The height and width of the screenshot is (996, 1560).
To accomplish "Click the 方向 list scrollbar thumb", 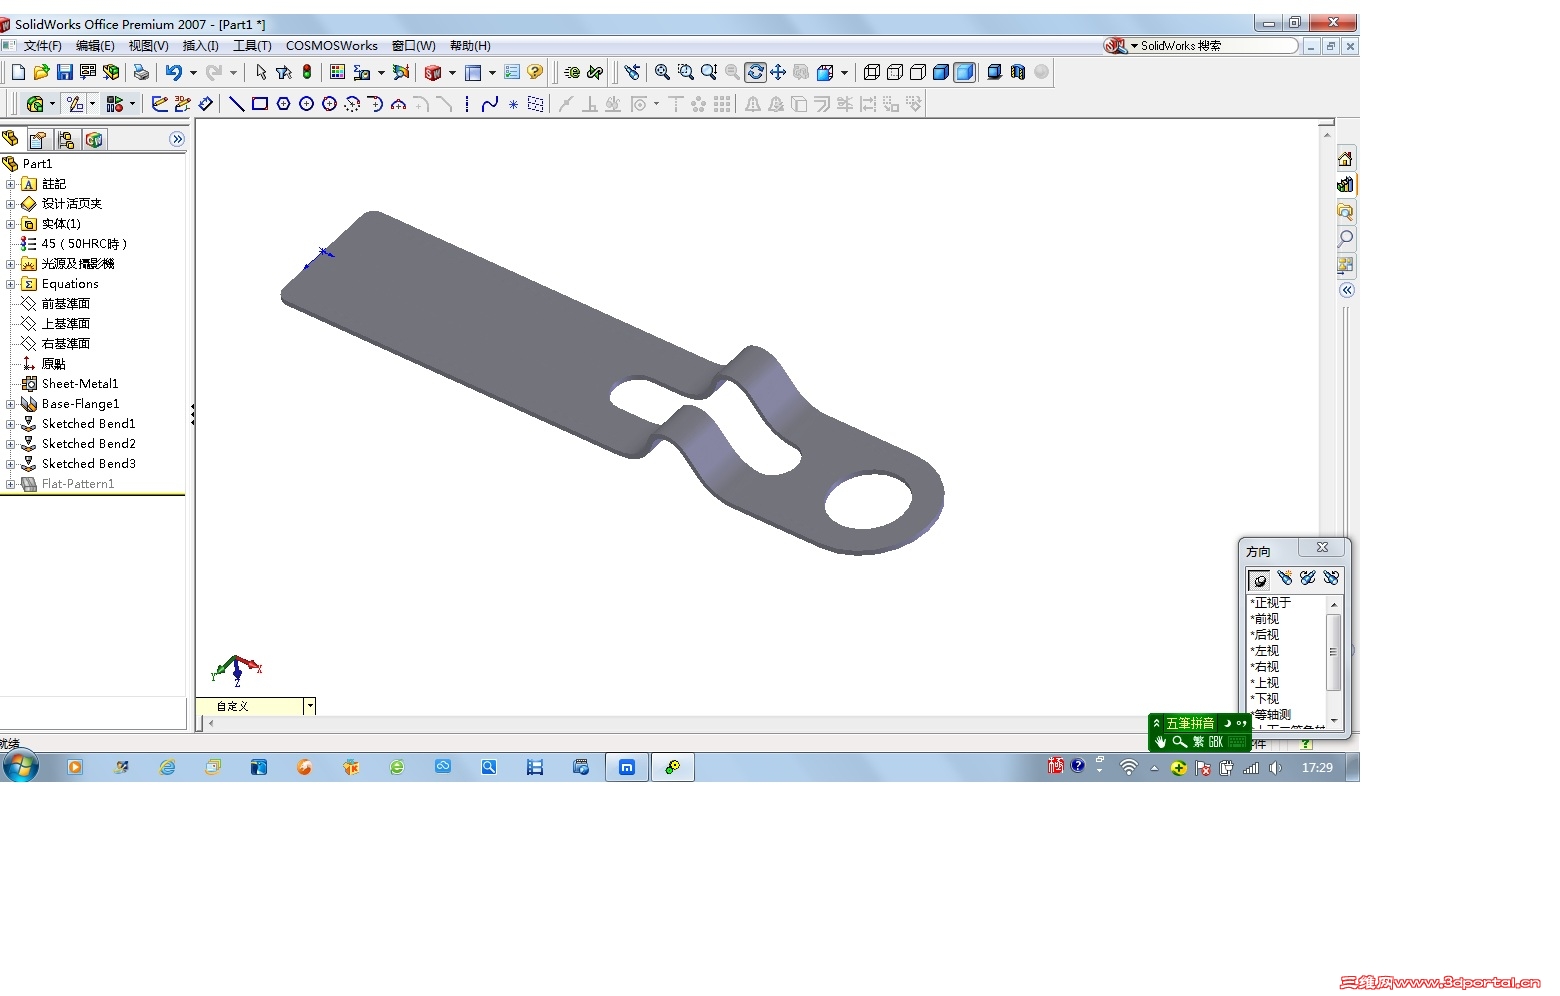I will [x=1333, y=652].
